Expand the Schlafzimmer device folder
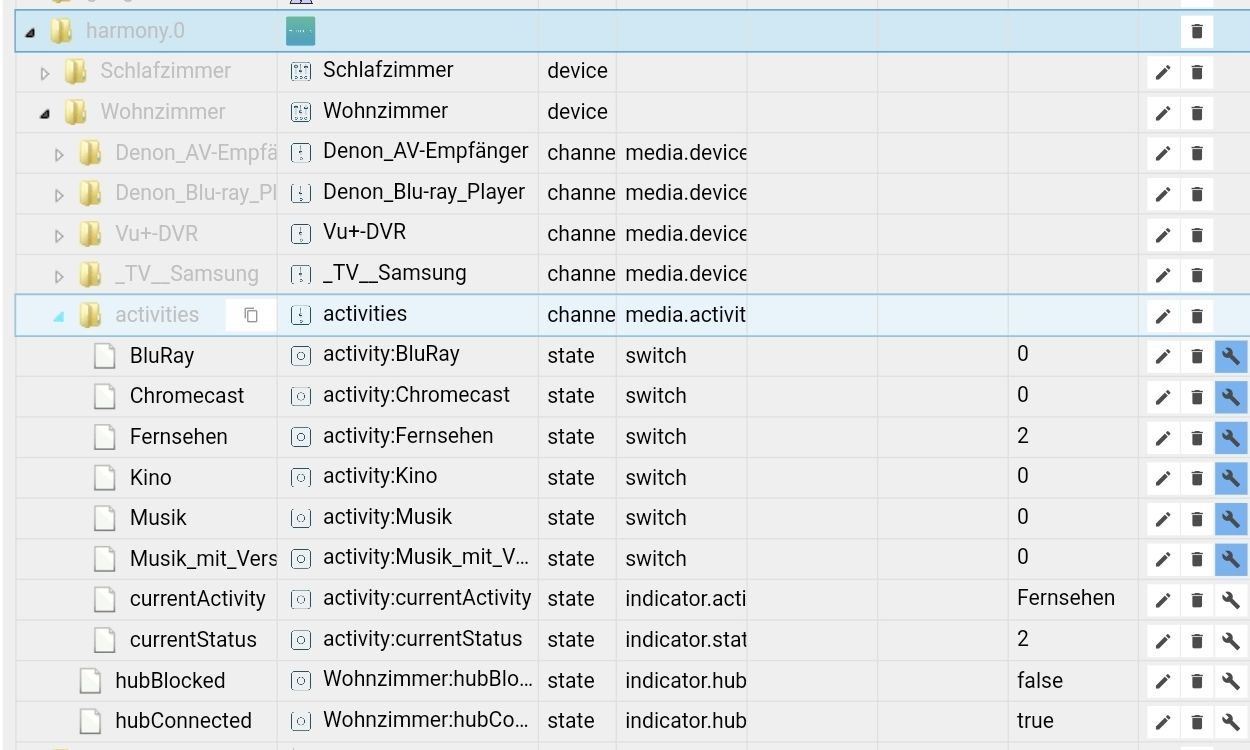The width and height of the screenshot is (1250, 750). [45, 72]
